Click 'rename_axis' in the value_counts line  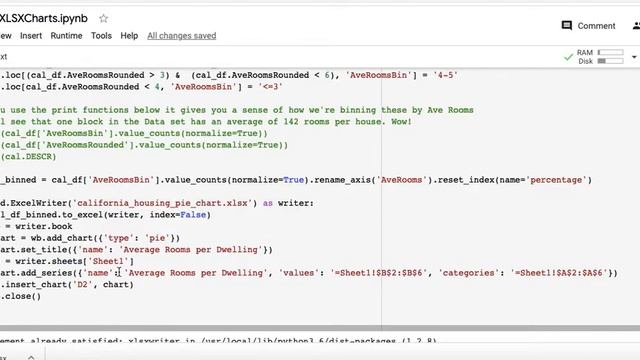click(342, 180)
